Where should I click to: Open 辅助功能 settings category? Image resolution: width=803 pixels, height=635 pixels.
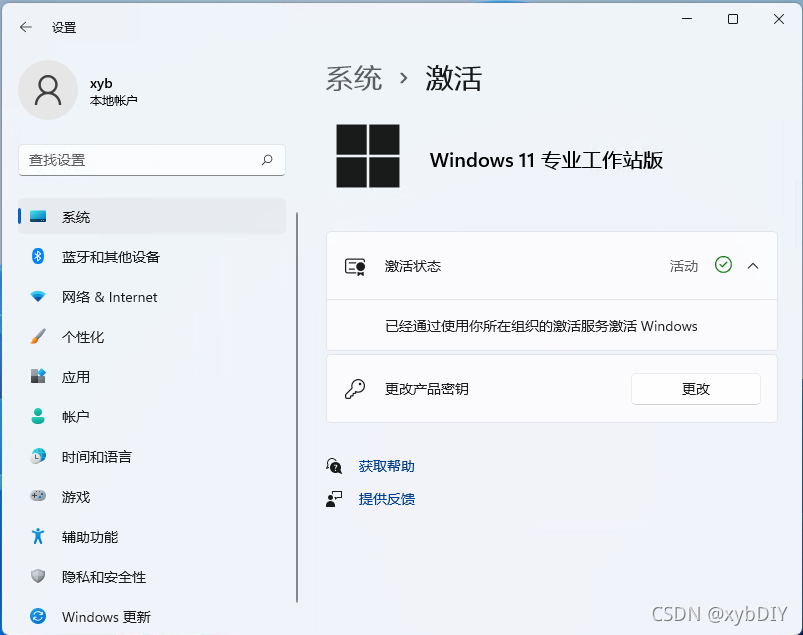point(152,536)
